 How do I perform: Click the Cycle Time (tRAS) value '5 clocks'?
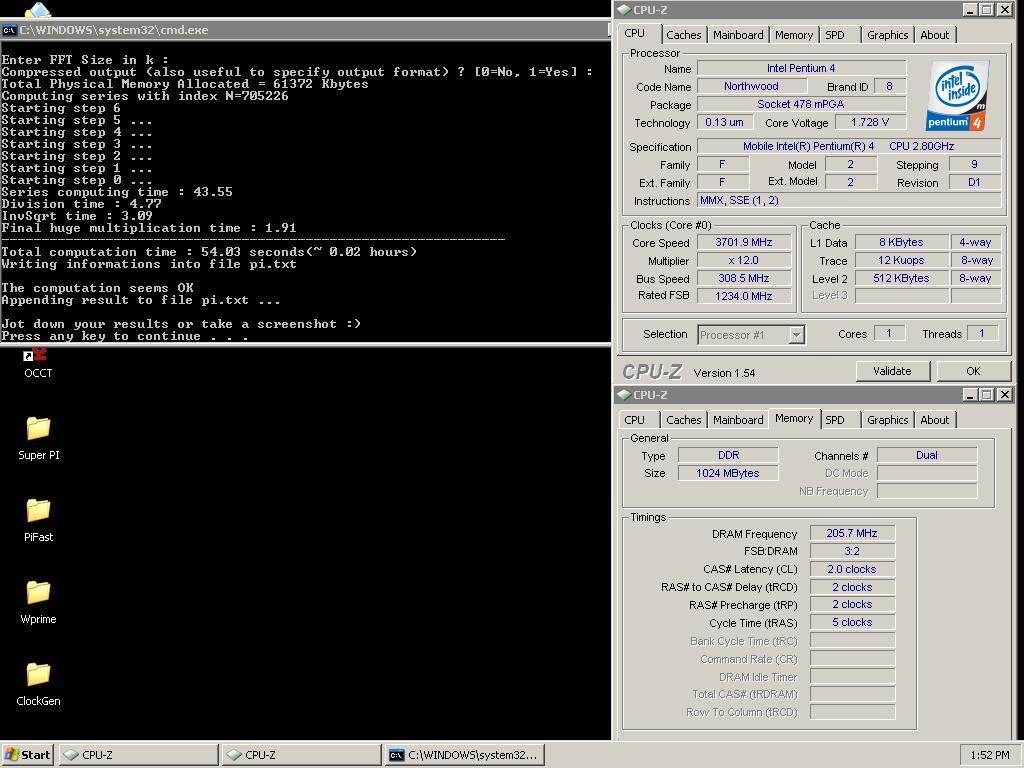pos(852,622)
